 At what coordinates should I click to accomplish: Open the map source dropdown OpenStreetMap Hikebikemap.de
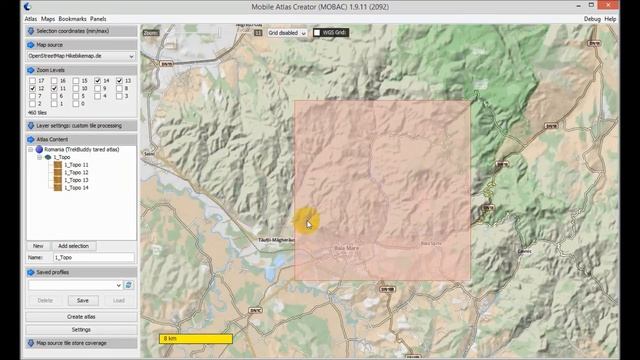pyautogui.click(x=81, y=56)
